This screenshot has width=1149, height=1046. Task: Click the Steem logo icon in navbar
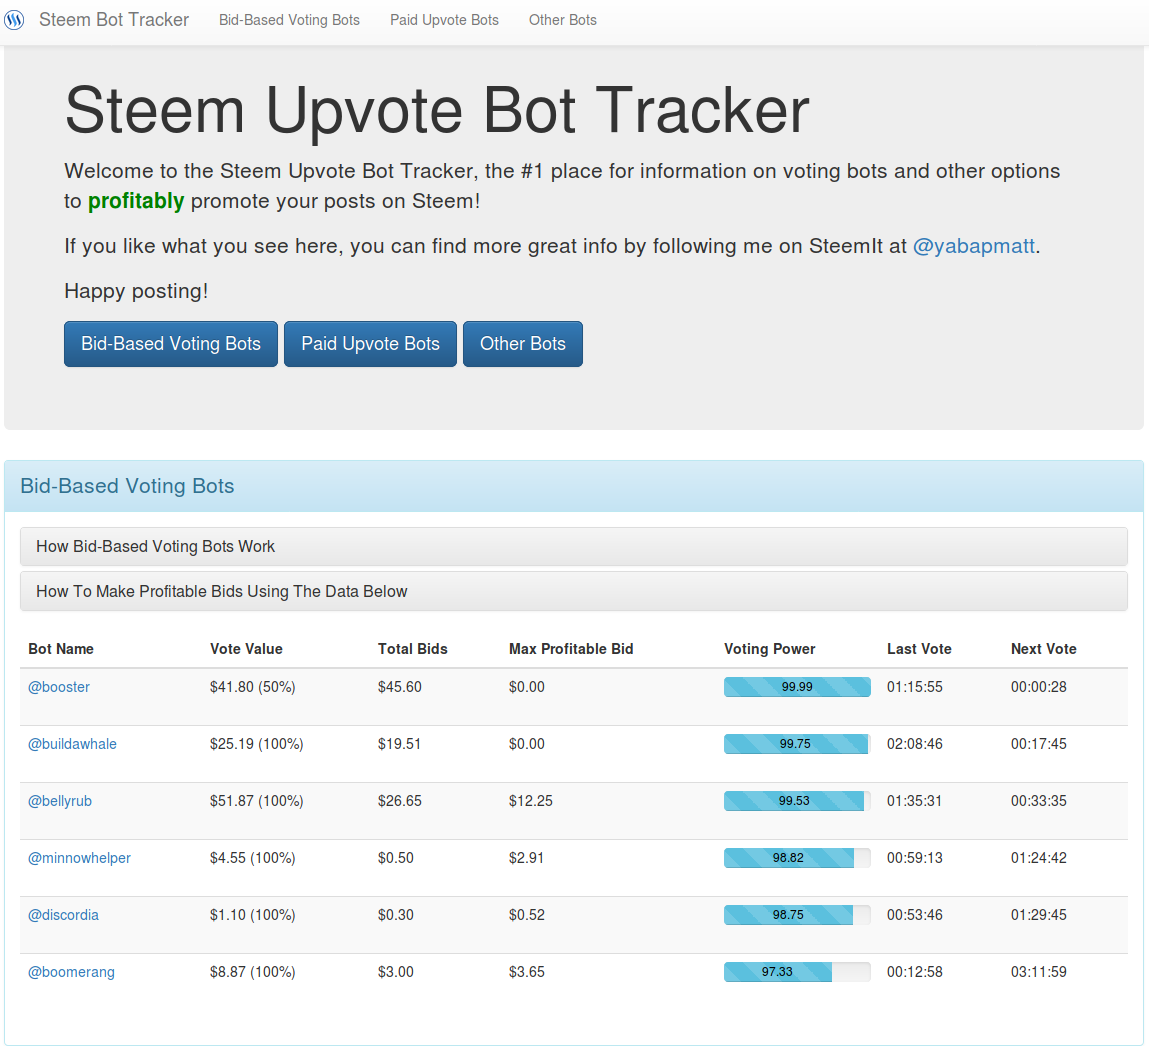(14, 20)
